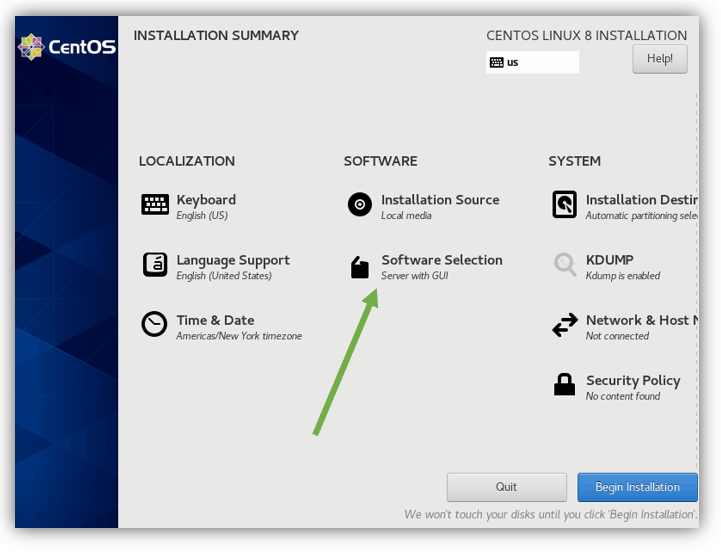The image size is (721, 560).
Task: Click 'Not connected' status text
Action: [x=617, y=336]
